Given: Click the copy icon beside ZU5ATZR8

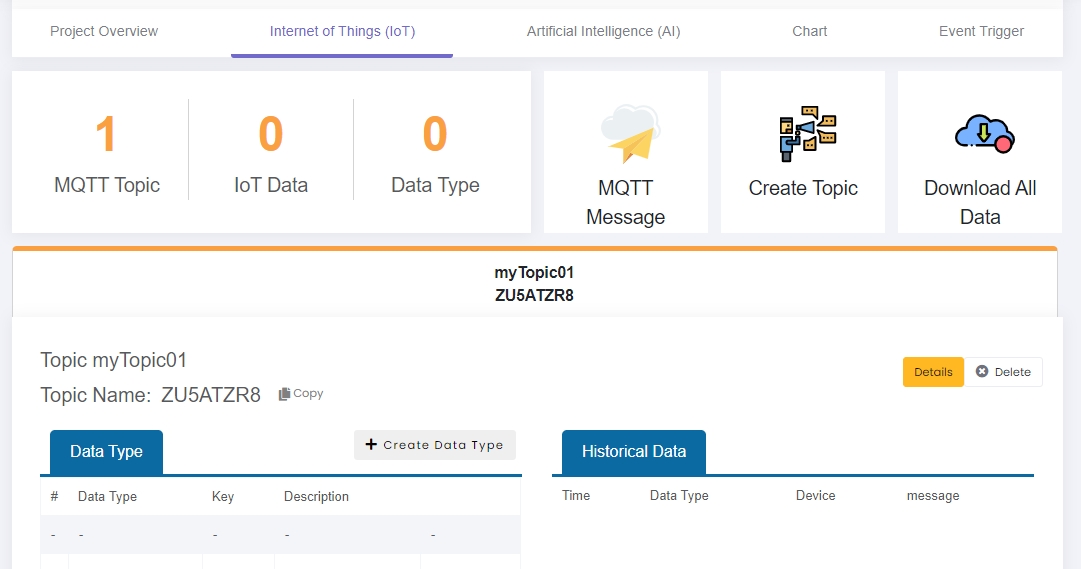Looking at the screenshot, I should tap(284, 394).
